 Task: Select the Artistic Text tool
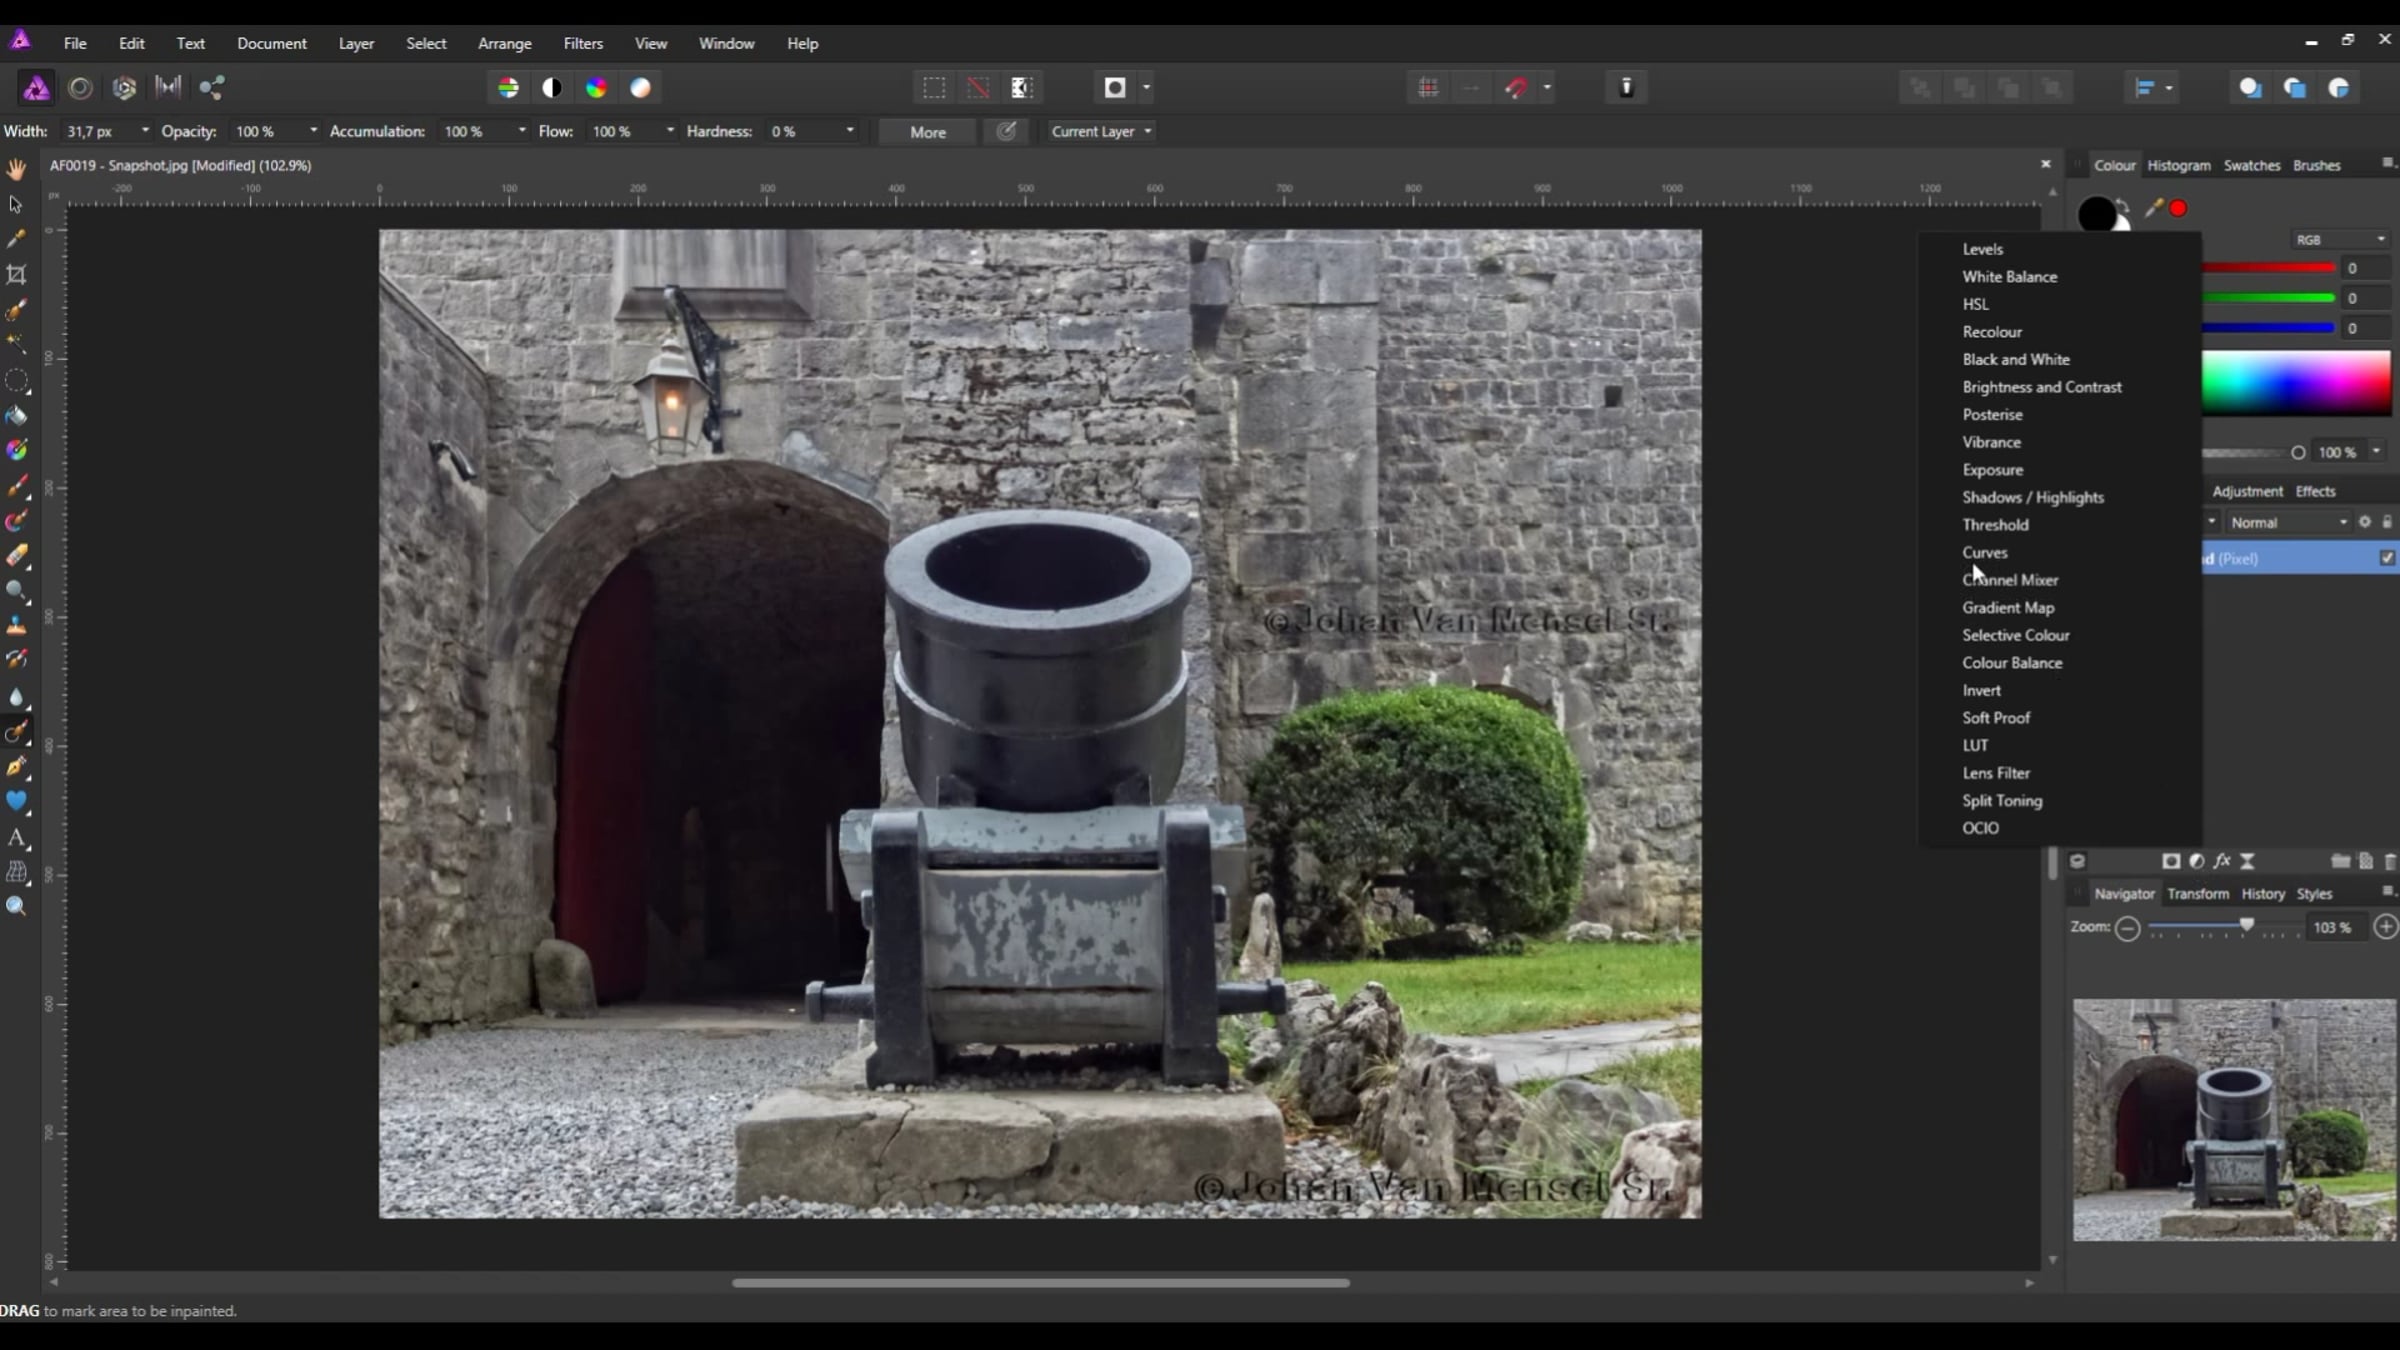(16, 838)
